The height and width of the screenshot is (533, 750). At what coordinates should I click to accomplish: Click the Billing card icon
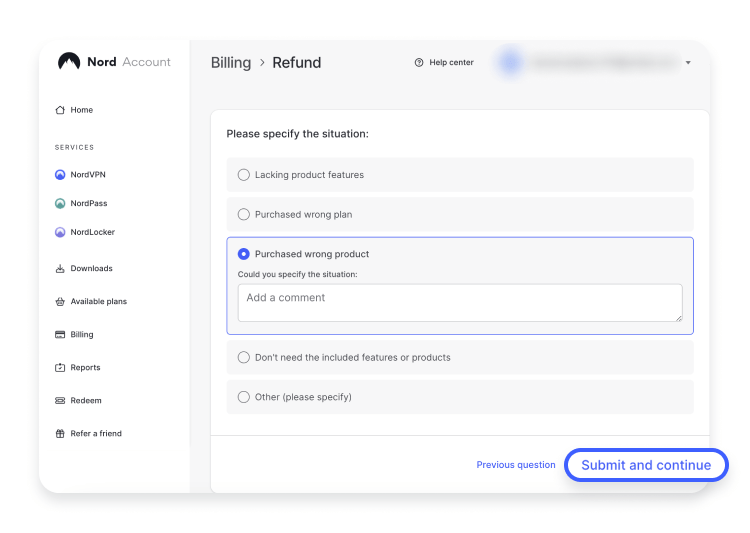point(60,334)
